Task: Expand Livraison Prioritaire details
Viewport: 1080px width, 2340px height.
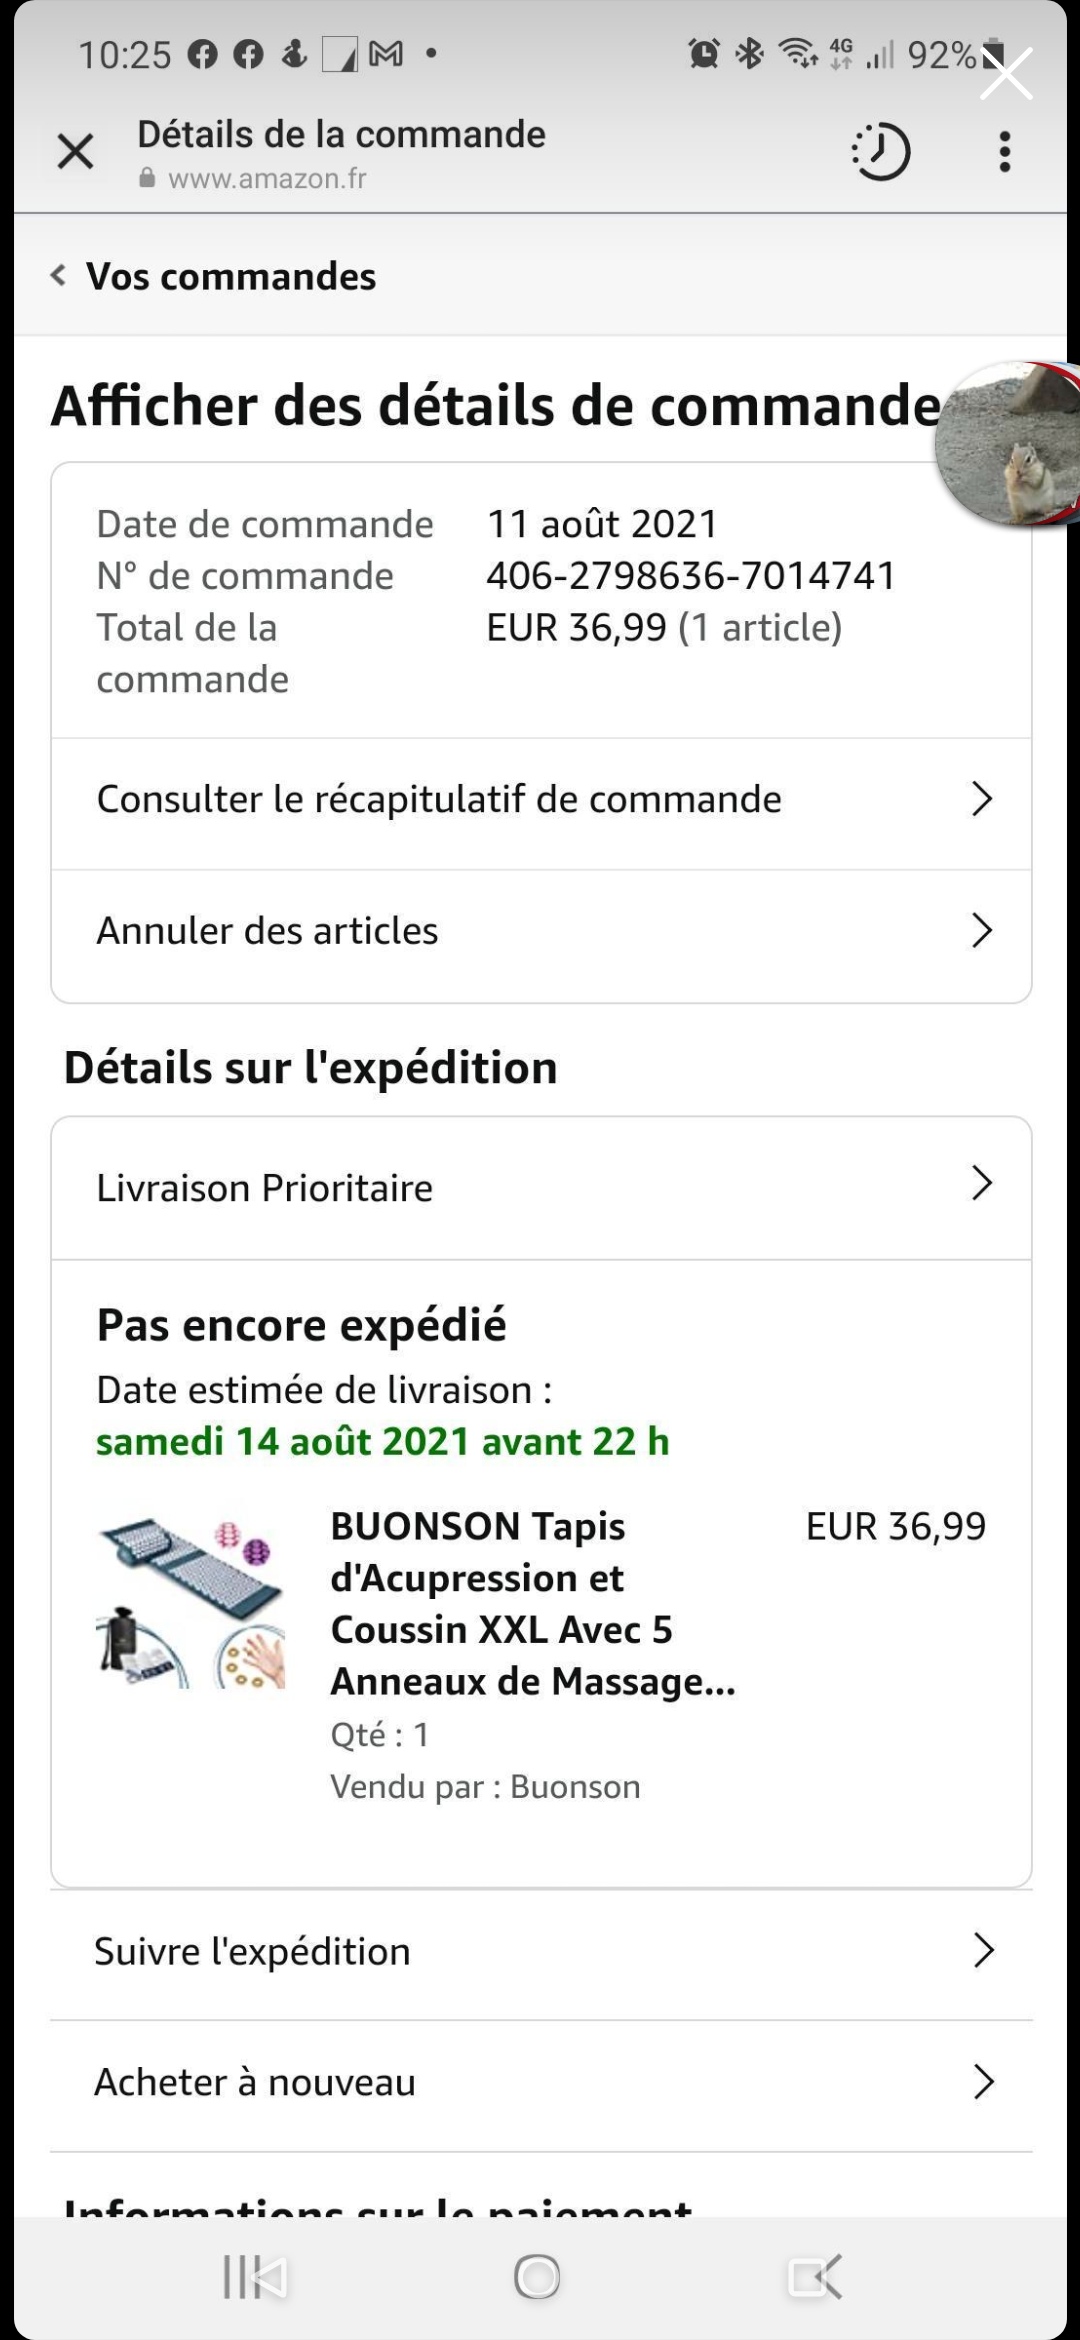Action: (x=540, y=1187)
